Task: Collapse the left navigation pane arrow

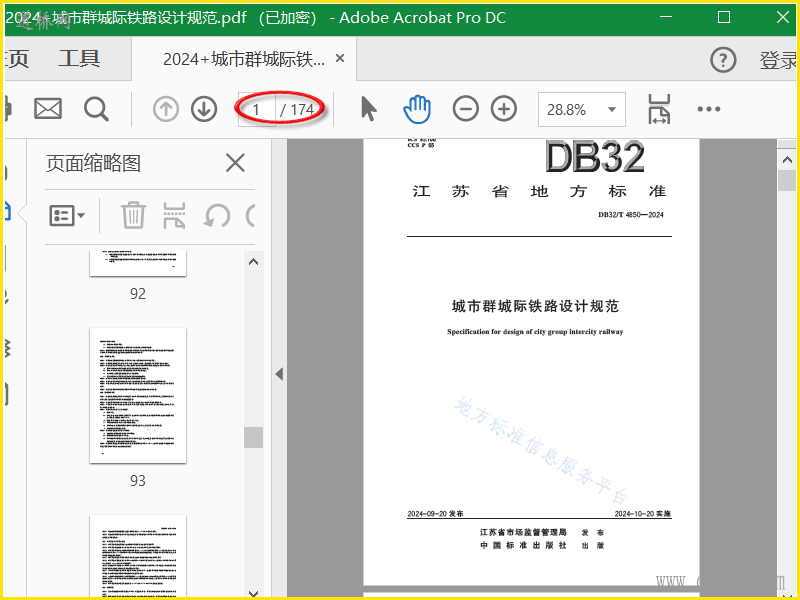Action: click(x=279, y=374)
